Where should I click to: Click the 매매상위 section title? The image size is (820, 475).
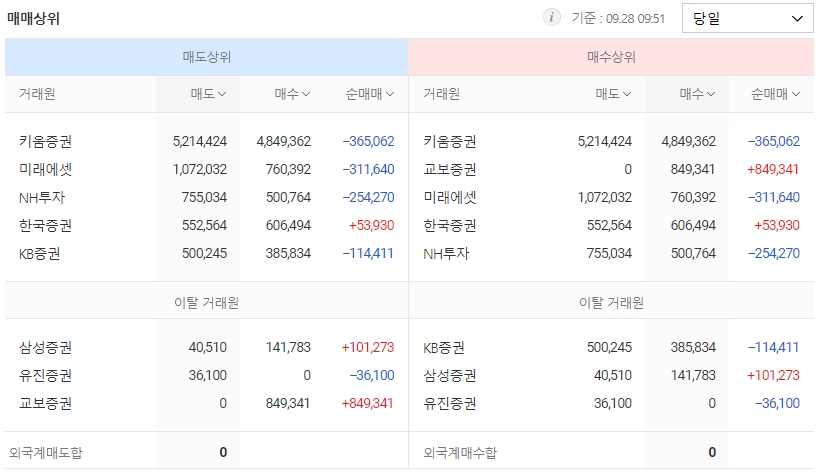click(33, 19)
